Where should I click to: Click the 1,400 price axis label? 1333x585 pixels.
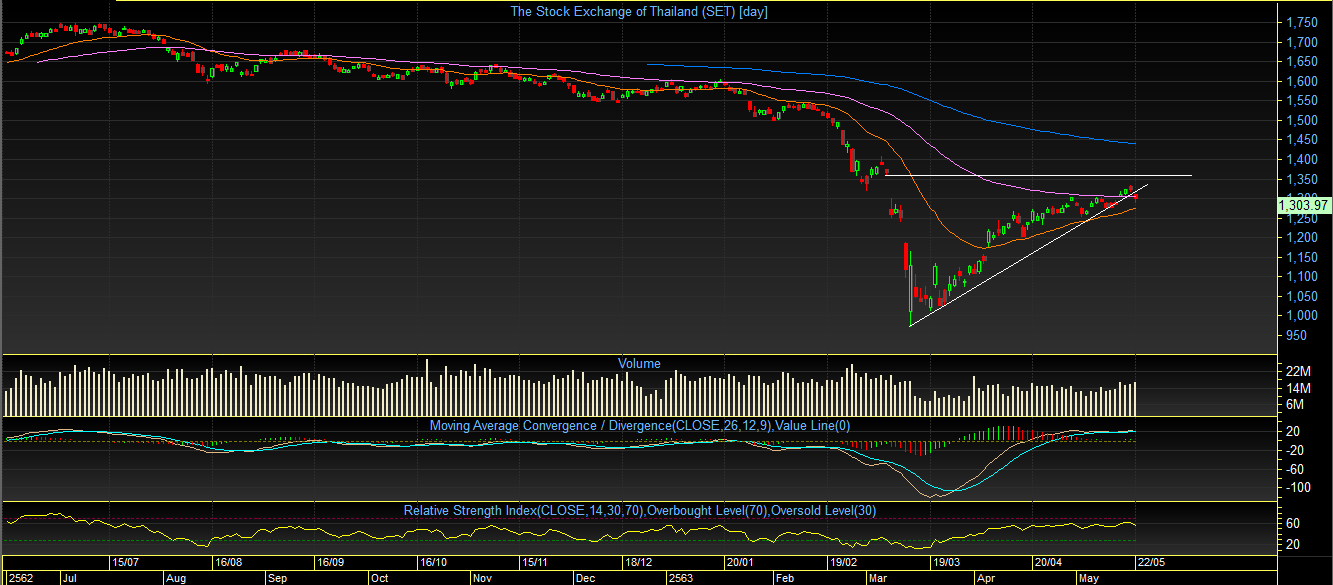point(1300,159)
